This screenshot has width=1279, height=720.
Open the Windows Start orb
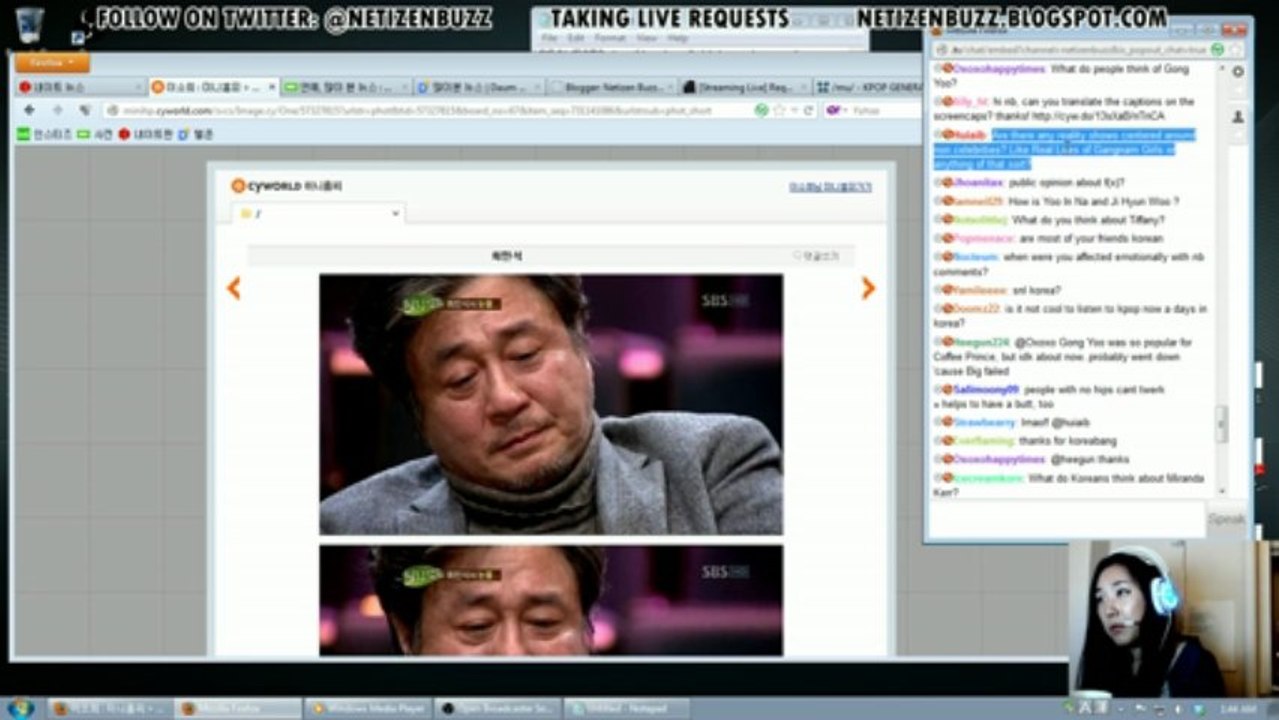(21, 708)
